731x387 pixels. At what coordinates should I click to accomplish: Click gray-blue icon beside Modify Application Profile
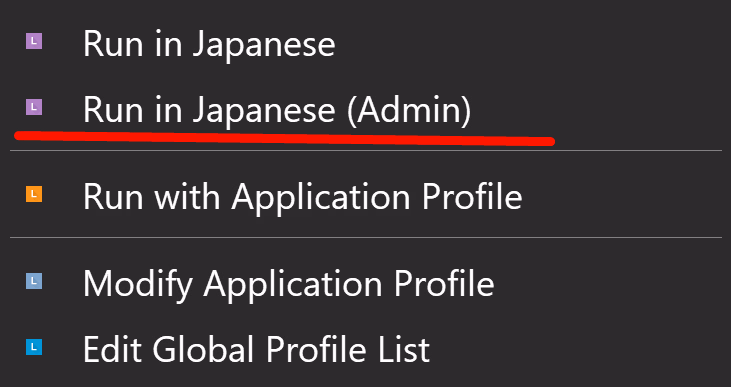pyautogui.click(x=34, y=281)
